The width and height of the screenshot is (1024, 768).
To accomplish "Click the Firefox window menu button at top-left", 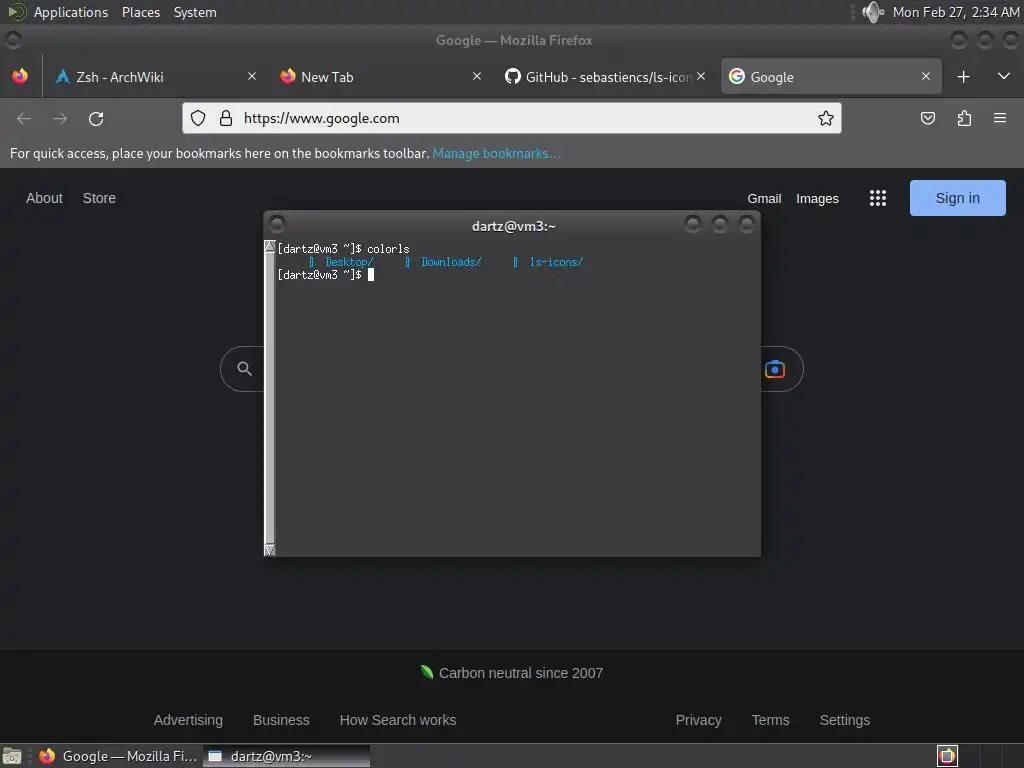I will tap(12, 40).
